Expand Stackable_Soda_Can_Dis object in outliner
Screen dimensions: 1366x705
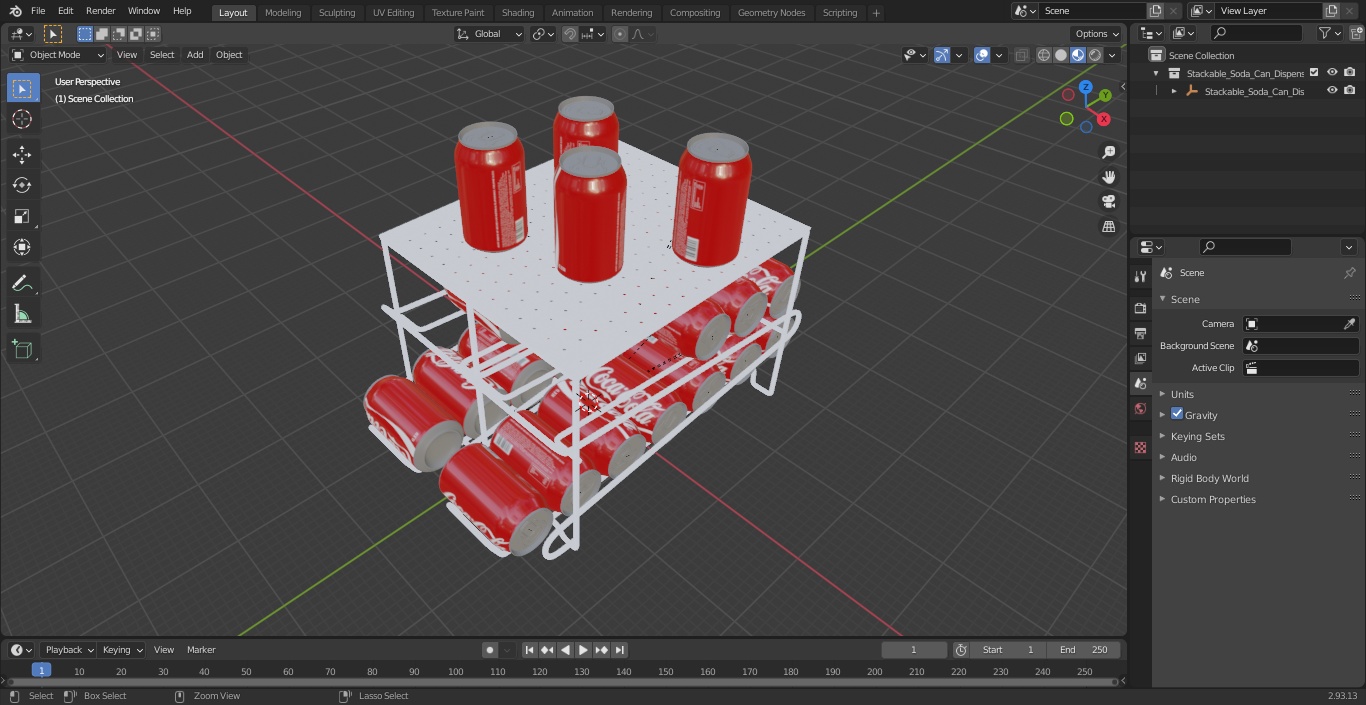1174,91
